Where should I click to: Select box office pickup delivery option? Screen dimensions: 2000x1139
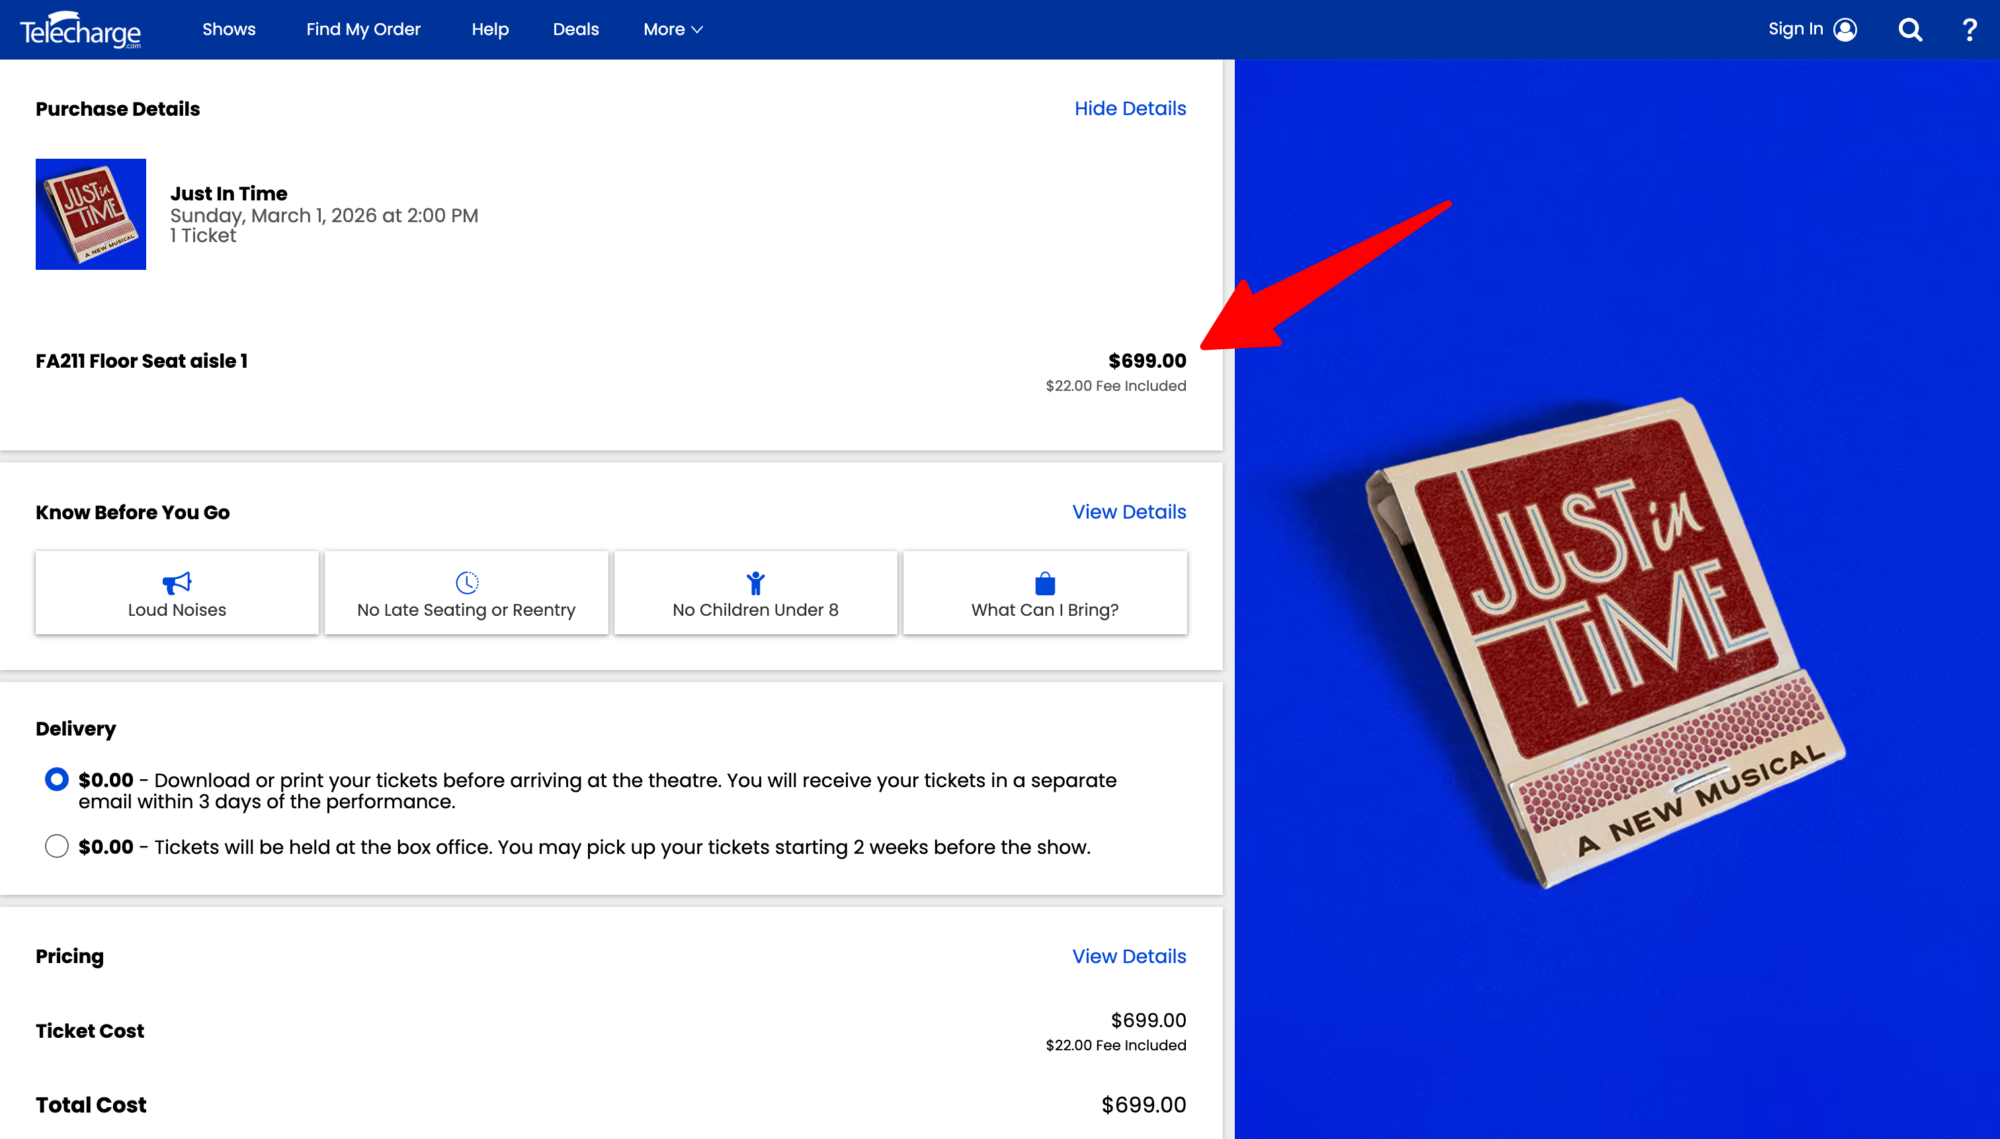(x=57, y=846)
